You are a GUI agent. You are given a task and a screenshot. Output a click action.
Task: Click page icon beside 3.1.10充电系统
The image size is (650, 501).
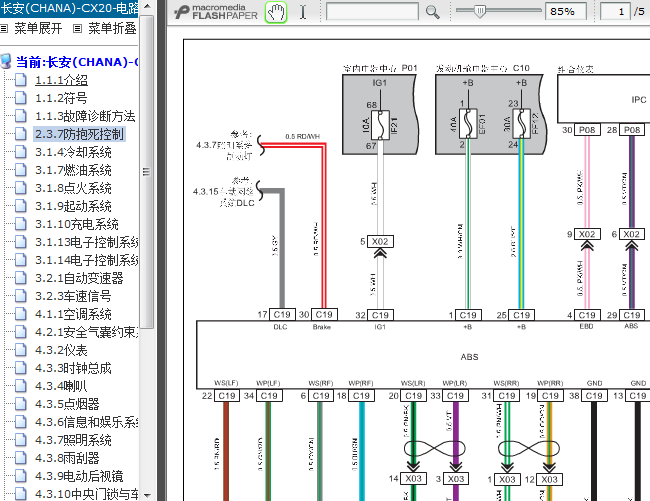tap(21, 224)
